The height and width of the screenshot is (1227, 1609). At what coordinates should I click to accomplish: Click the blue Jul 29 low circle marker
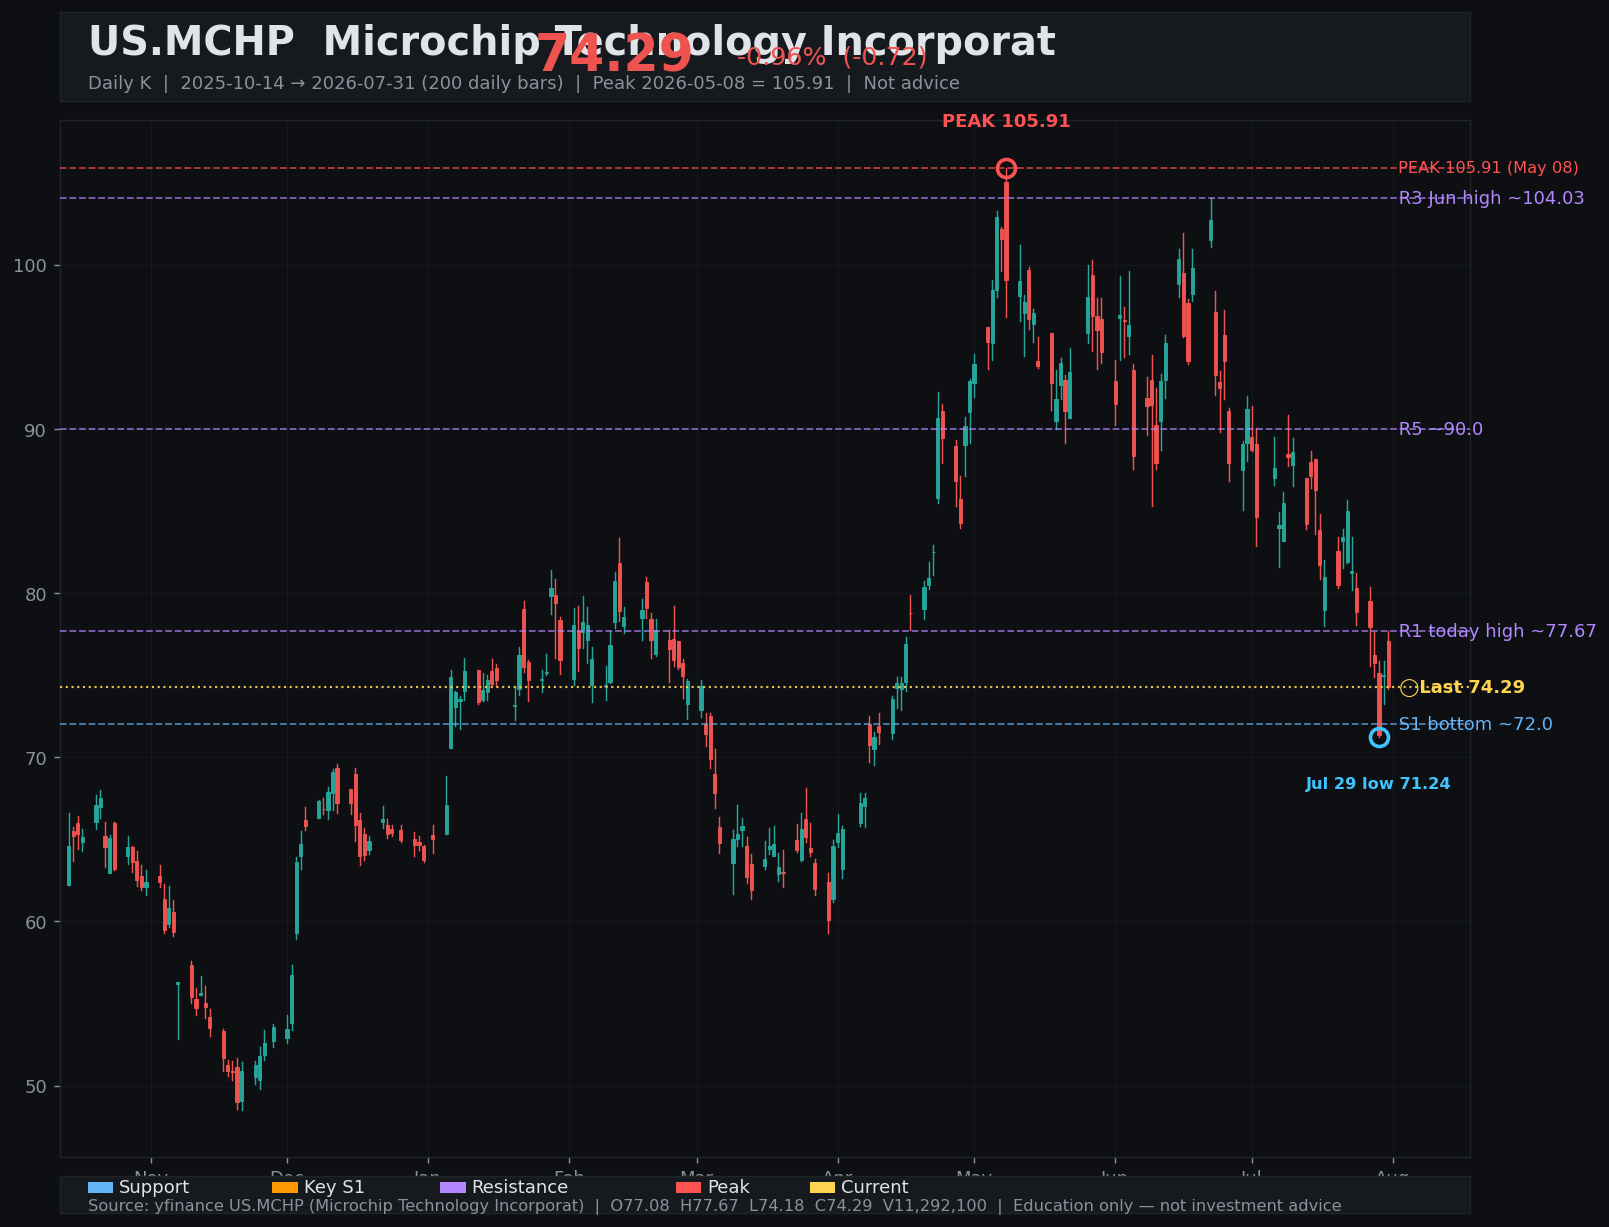1379,737
